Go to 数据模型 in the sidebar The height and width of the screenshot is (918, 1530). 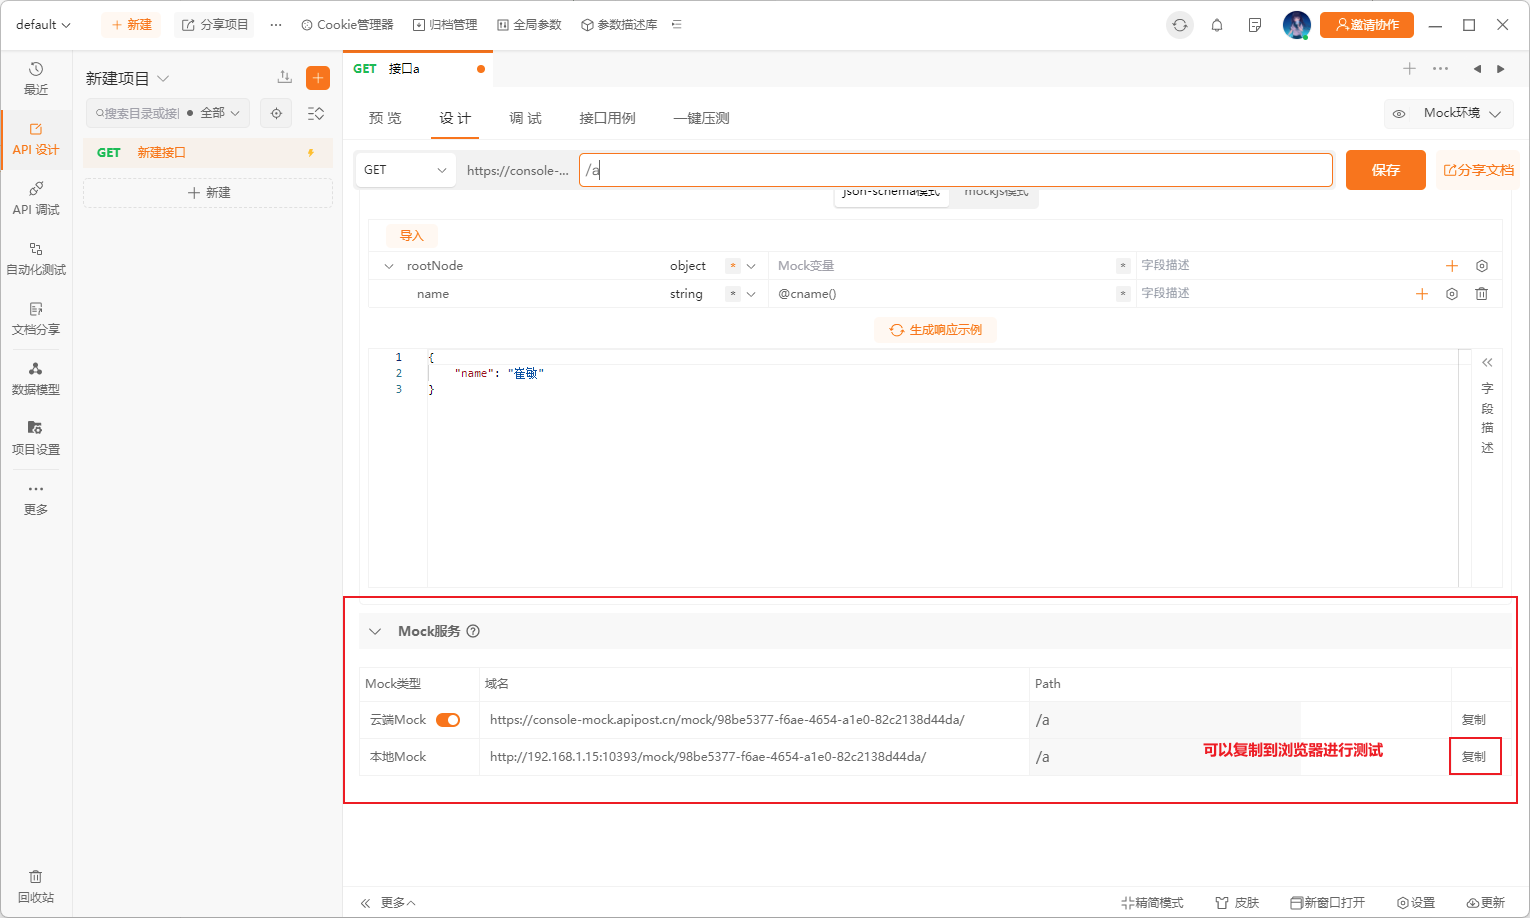[36, 378]
